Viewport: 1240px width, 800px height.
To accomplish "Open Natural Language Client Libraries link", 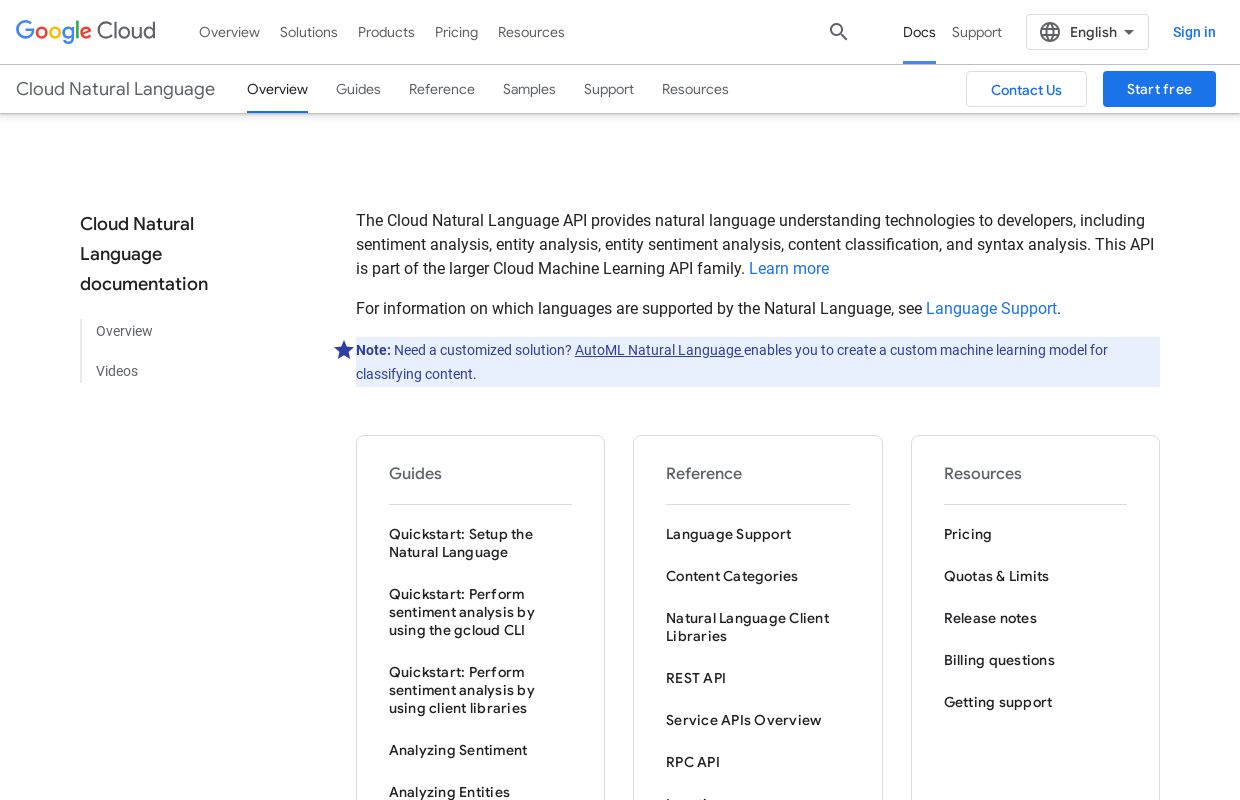I will pos(747,627).
